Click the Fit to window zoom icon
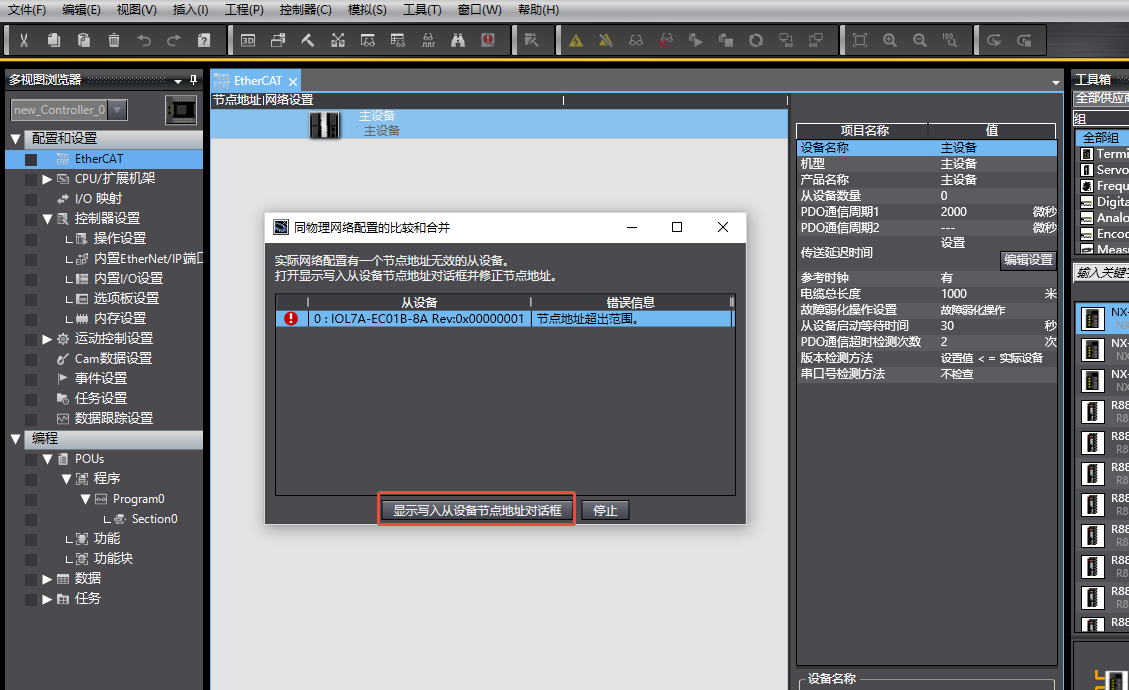Screen dimensions: 1129x690 [860, 41]
